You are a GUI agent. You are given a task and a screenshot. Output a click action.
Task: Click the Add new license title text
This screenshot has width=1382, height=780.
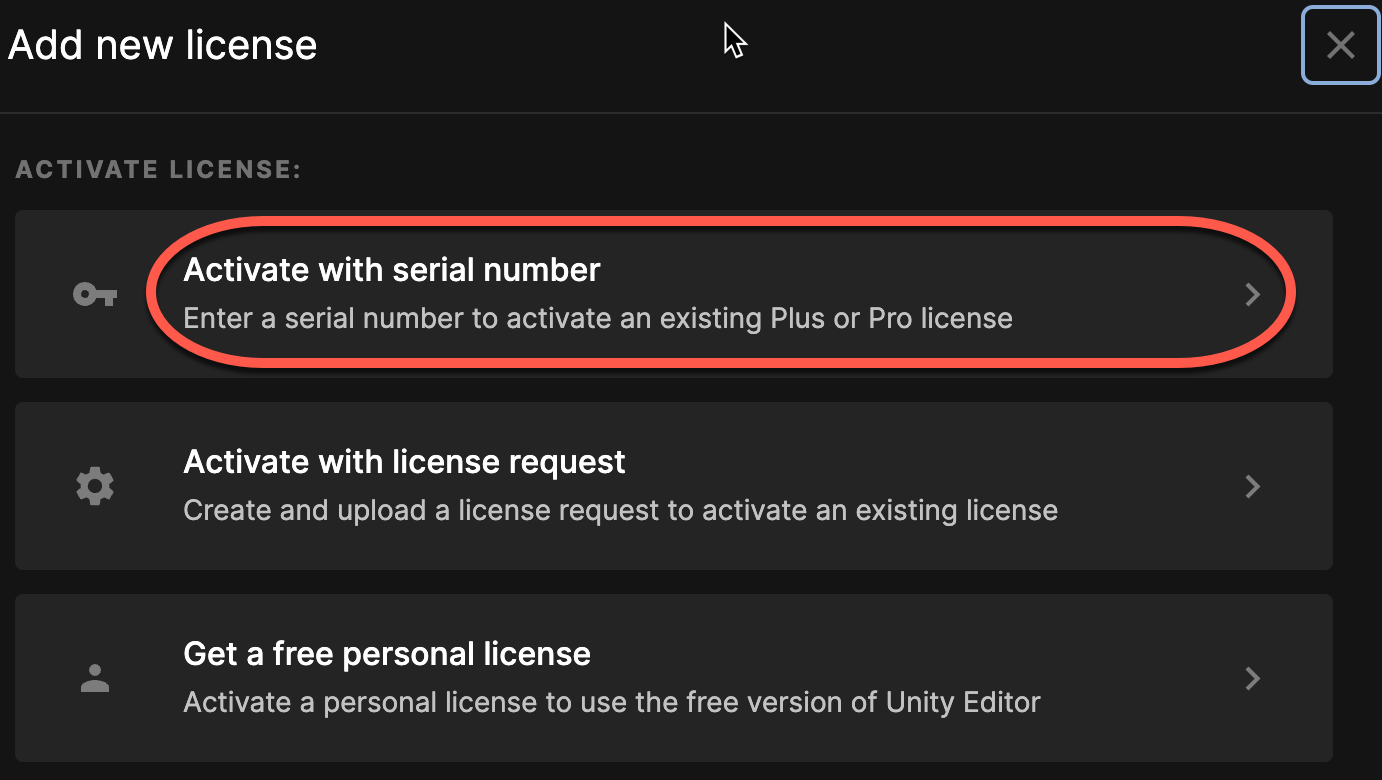(162, 44)
